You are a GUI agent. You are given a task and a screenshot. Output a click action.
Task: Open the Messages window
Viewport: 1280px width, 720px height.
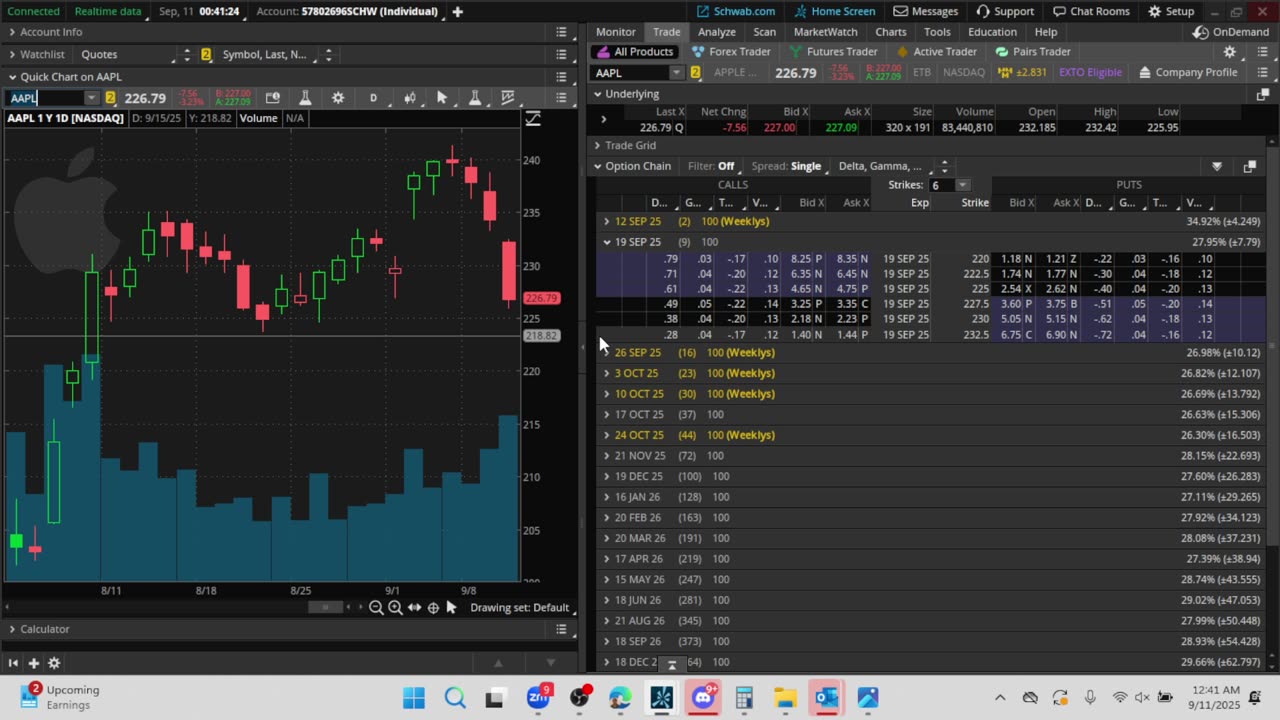[x=925, y=12]
